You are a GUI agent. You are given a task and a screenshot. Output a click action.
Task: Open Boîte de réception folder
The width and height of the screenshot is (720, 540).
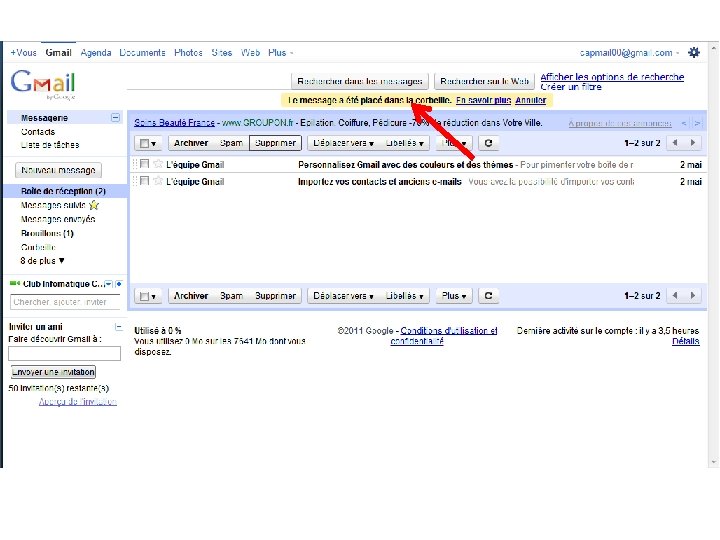[x=63, y=191]
